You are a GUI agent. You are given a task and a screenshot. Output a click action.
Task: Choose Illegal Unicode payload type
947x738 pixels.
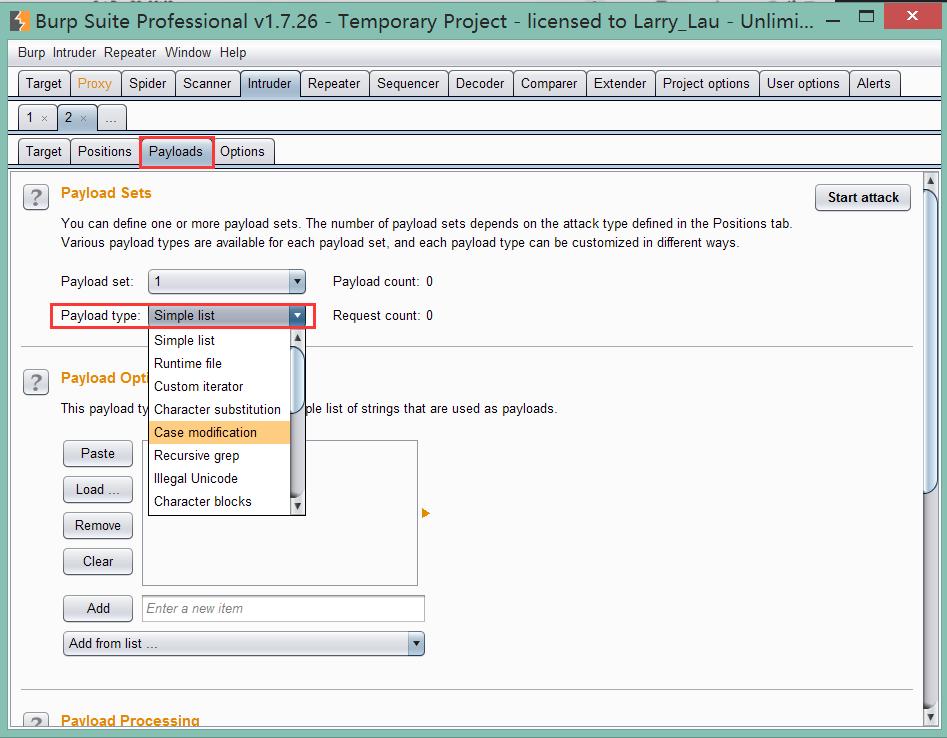(219, 478)
